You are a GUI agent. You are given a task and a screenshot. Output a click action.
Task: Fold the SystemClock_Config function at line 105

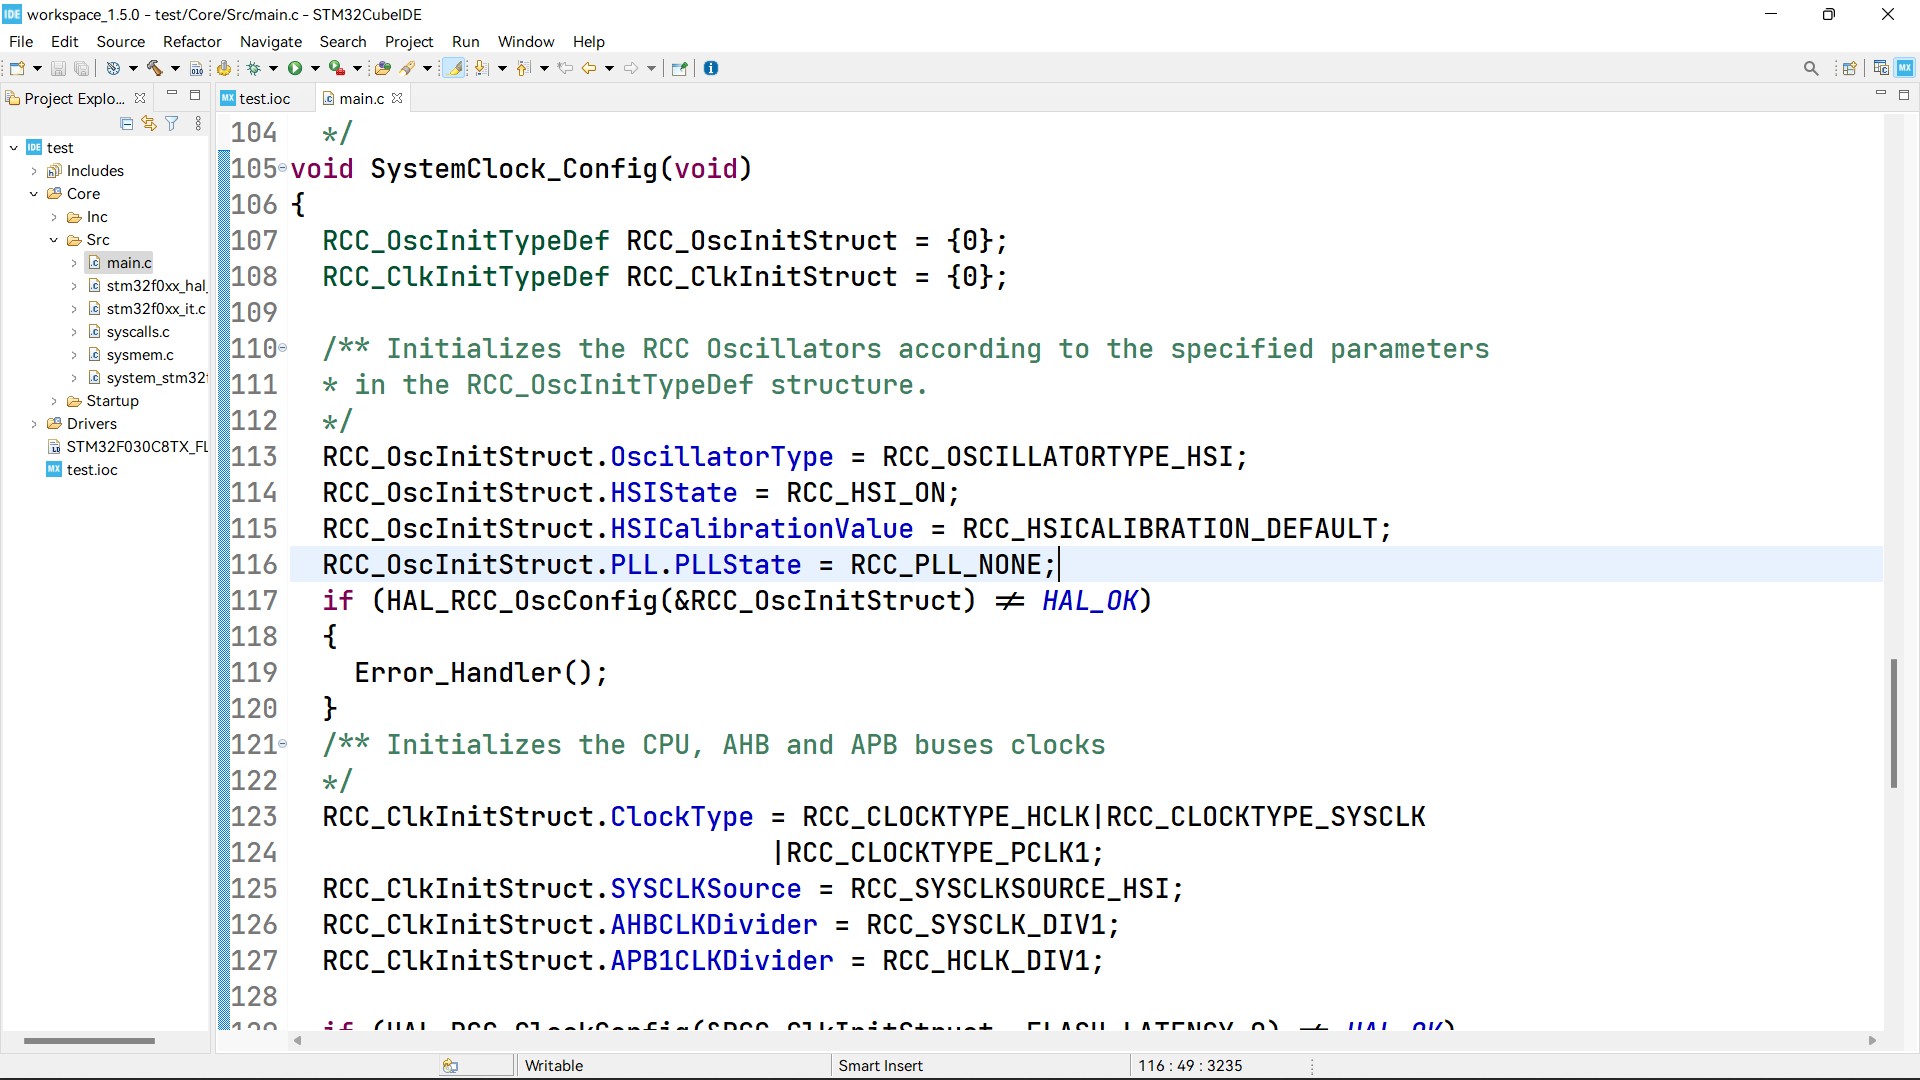283,168
